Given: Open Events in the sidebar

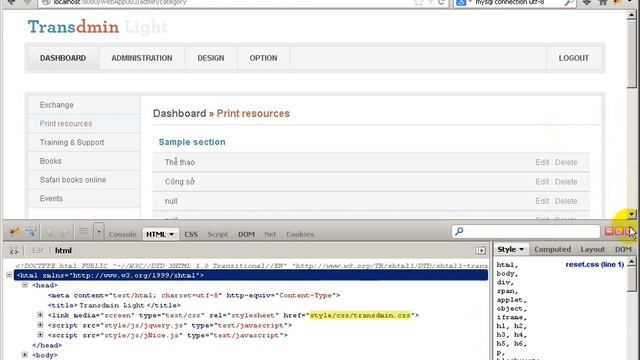Looking at the screenshot, I should (84, 199).
